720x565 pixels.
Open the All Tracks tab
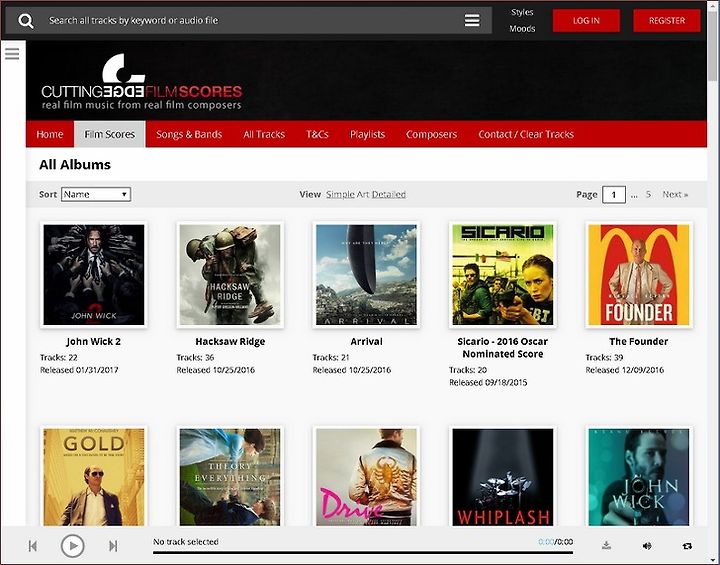[264, 134]
